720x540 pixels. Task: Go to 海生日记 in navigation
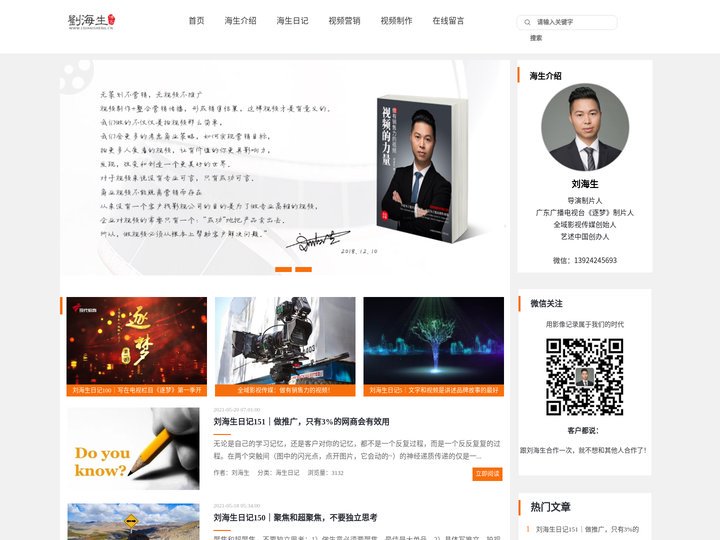click(292, 21)
